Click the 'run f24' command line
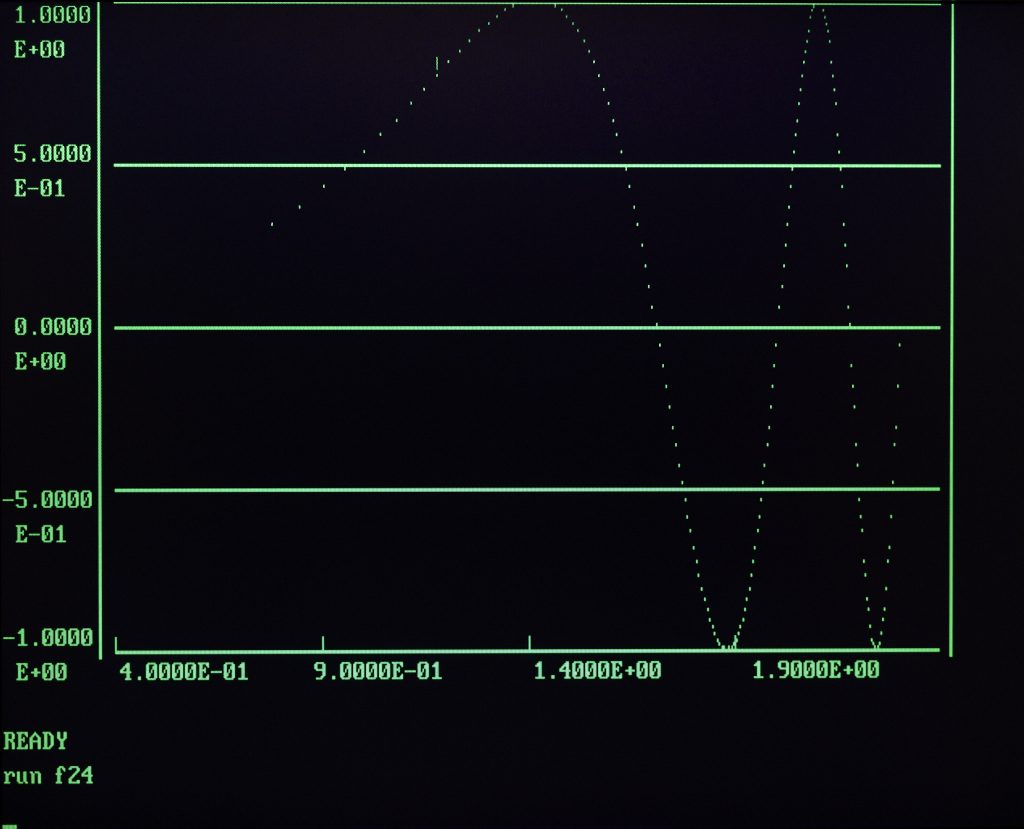 [48, 776]
